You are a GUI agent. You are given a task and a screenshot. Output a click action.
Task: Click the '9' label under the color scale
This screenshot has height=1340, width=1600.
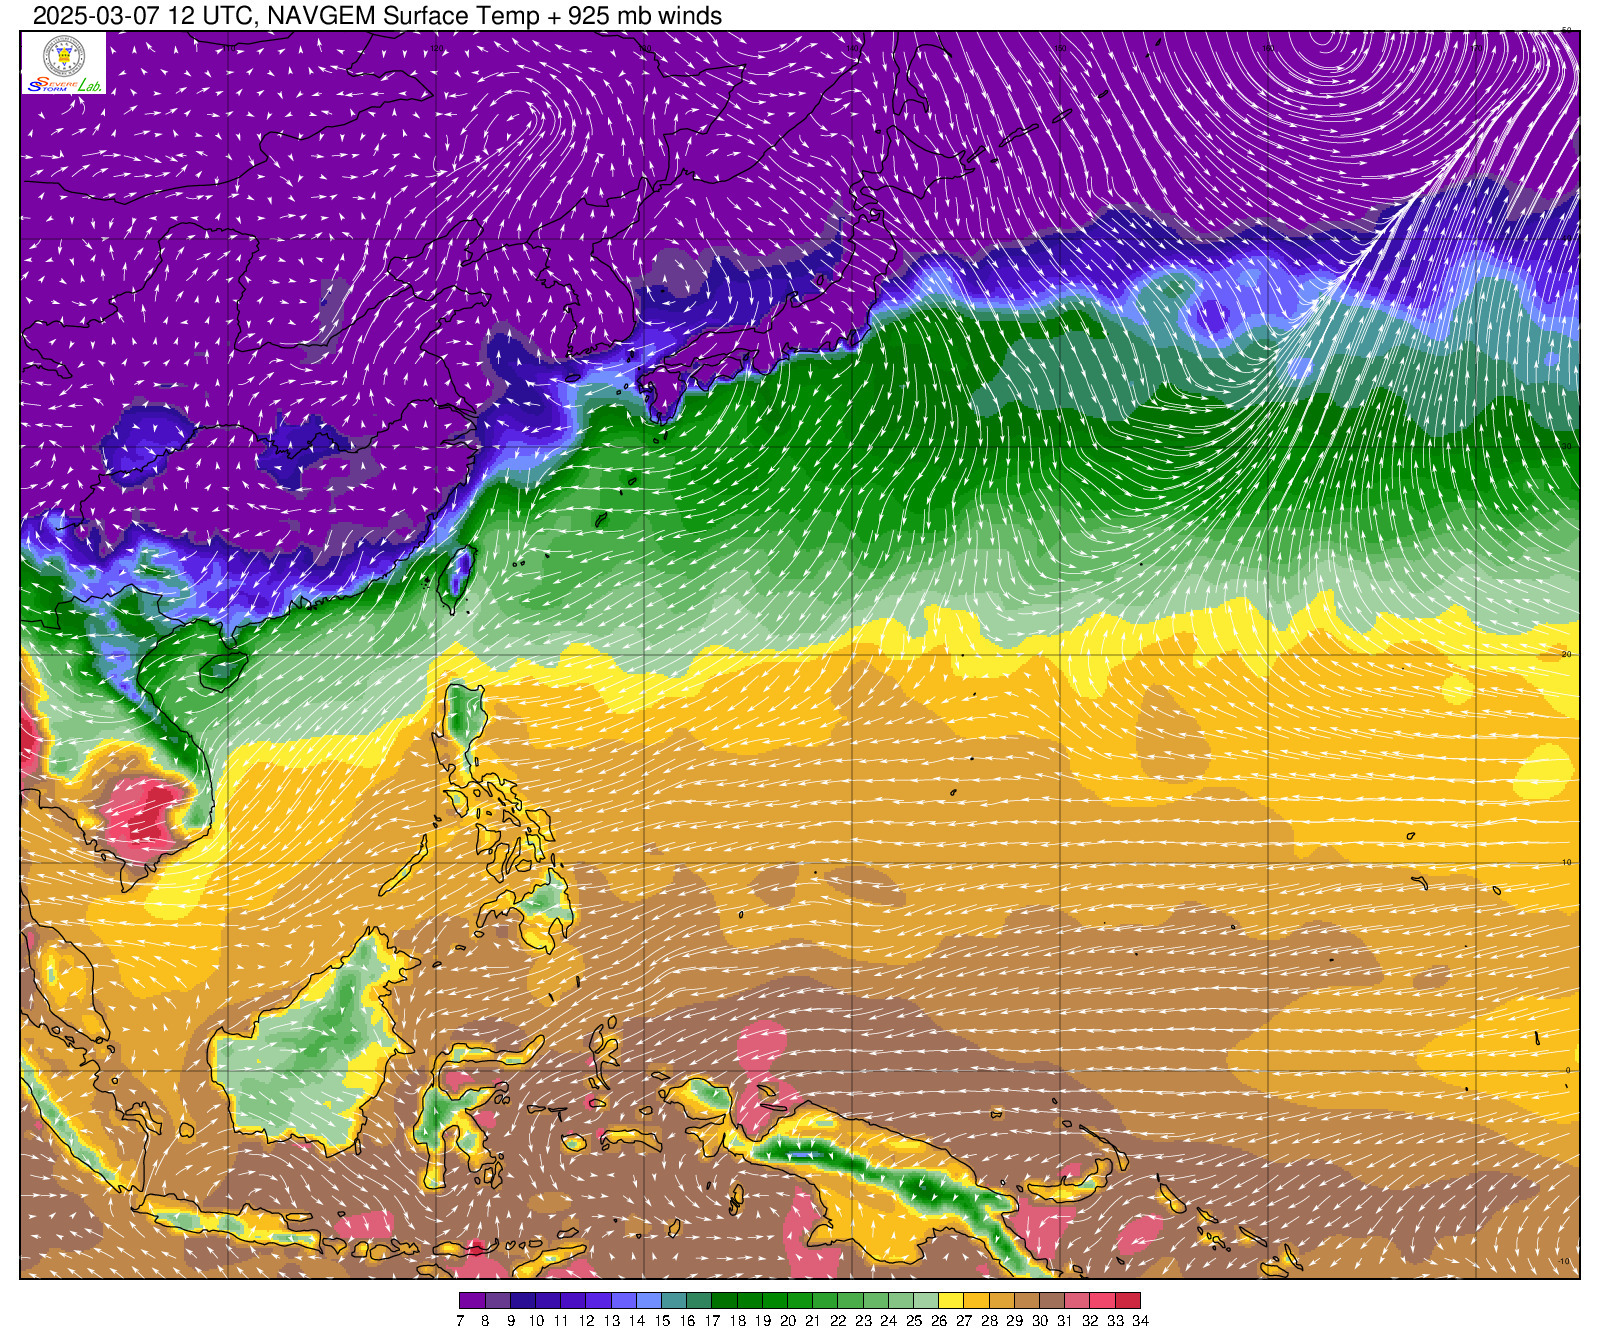tap(510, 1320)
